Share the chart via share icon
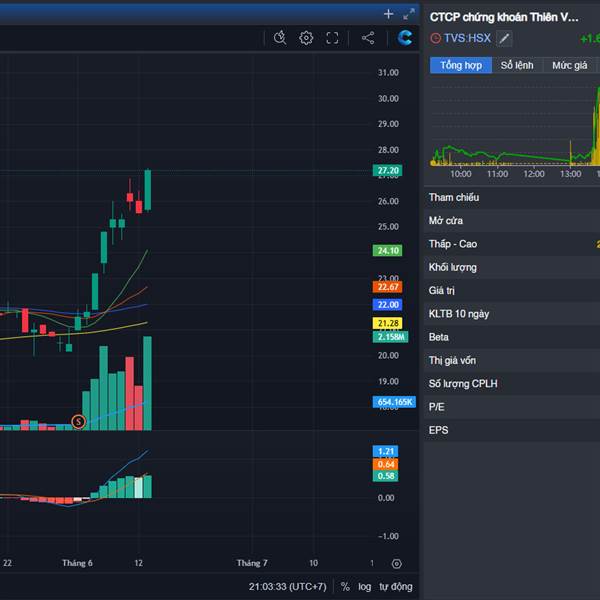The width and height of the screenshot is (600, 600). tap(368, 38)
